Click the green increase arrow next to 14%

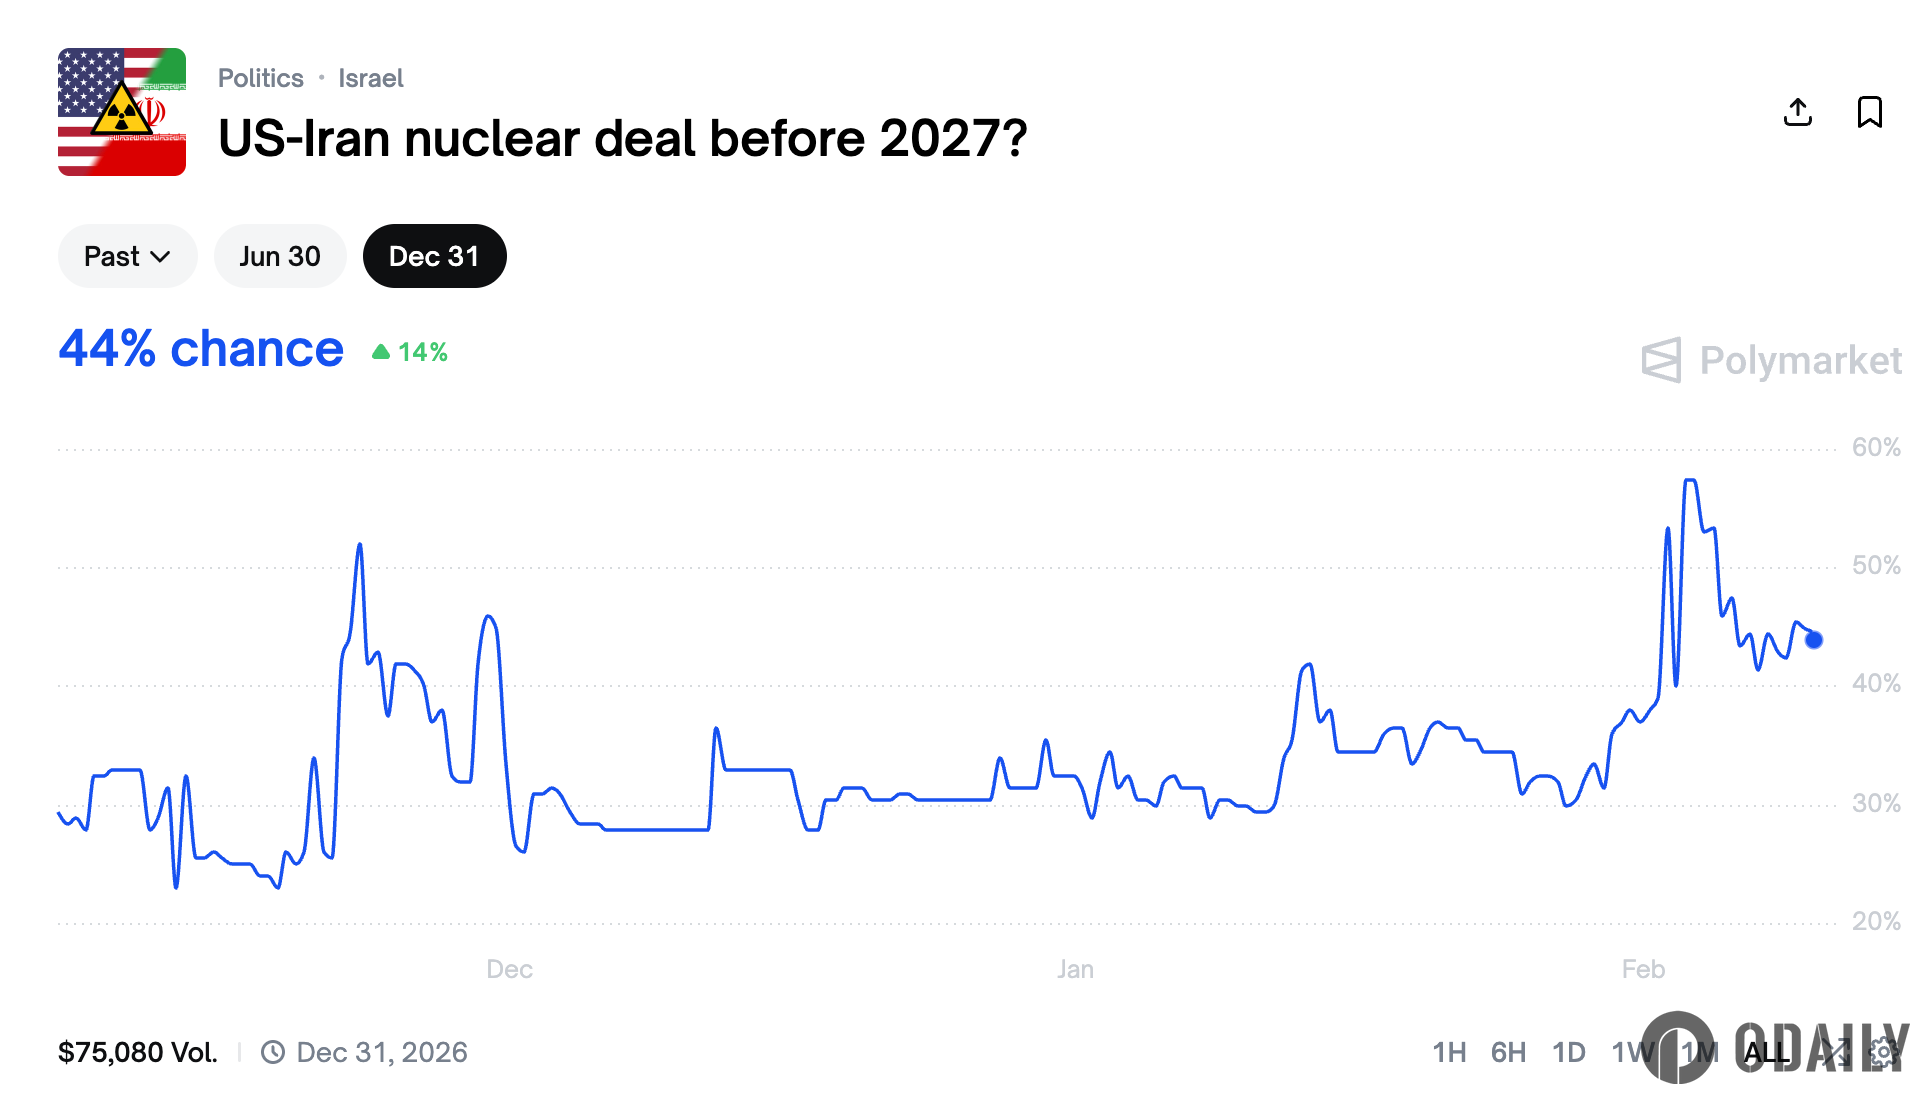coord(383,351)
